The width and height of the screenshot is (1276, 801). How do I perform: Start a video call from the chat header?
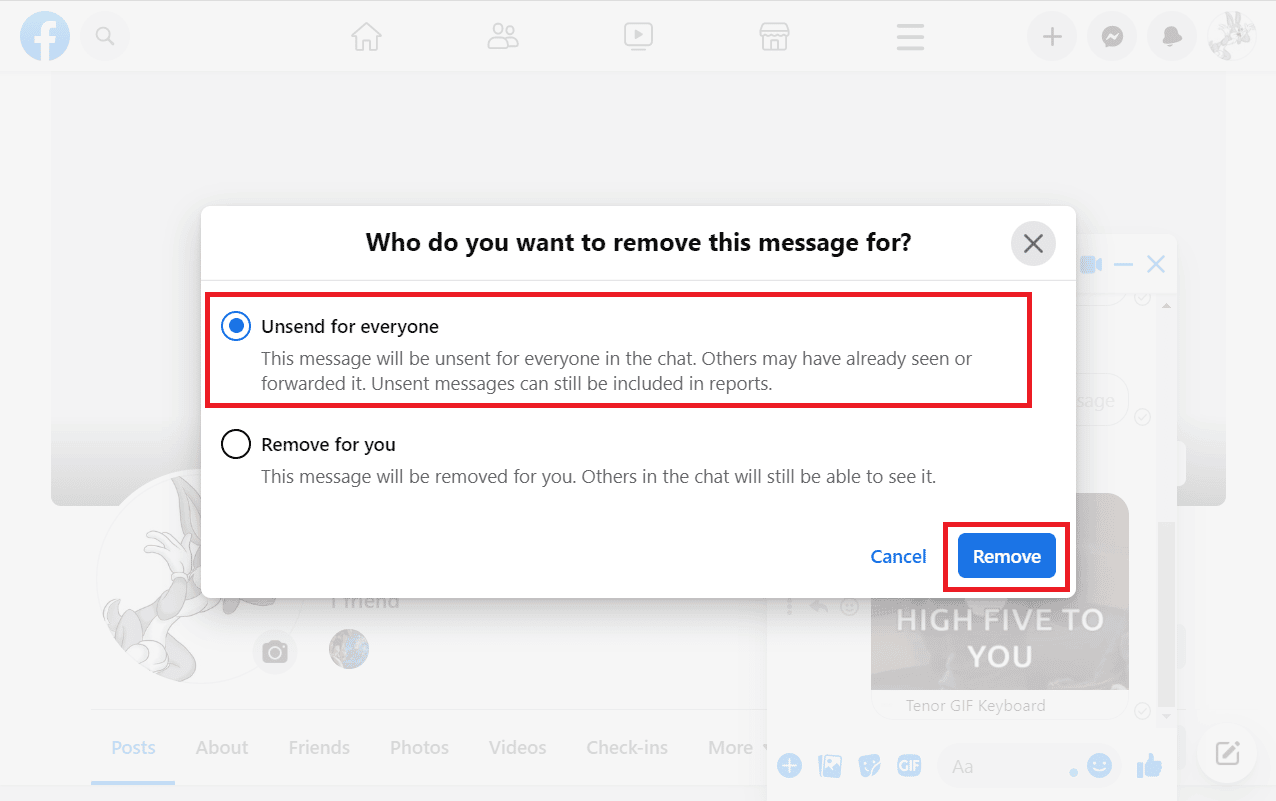tap(1090, 263)
